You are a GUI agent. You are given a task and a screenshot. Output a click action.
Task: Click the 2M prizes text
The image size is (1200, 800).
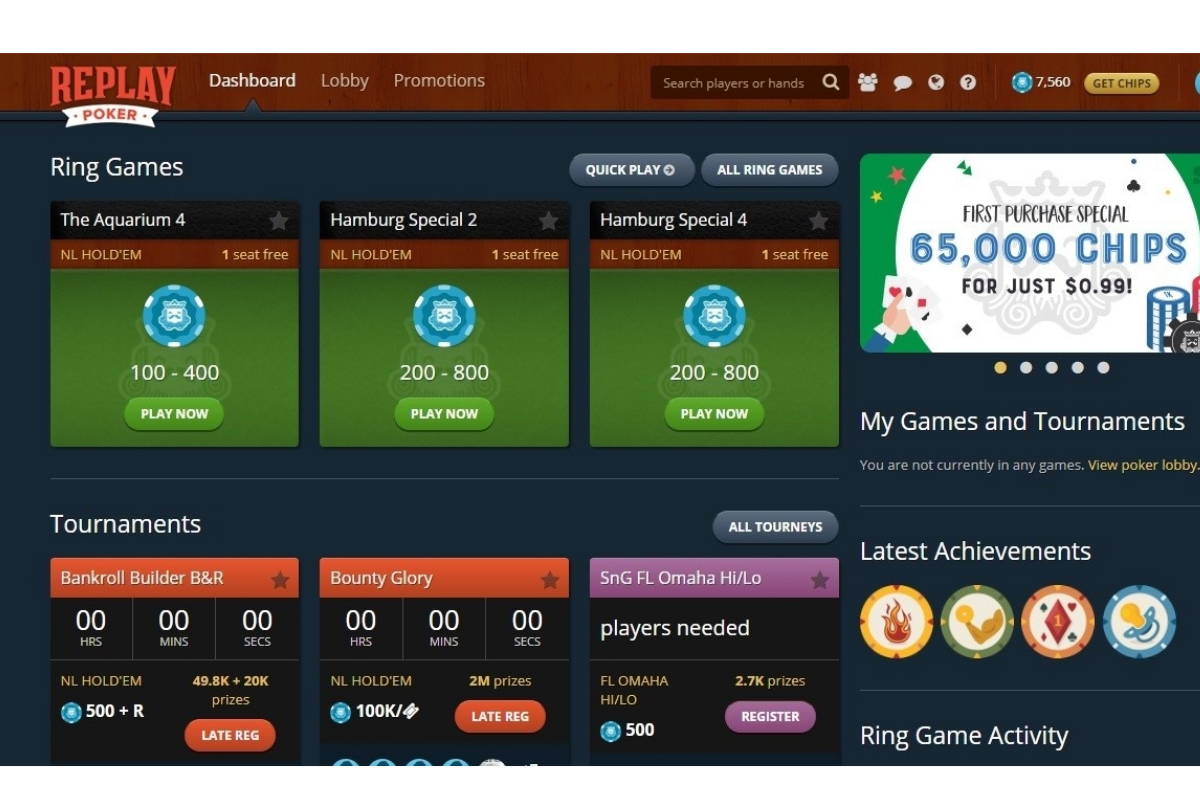pos(500,681)
